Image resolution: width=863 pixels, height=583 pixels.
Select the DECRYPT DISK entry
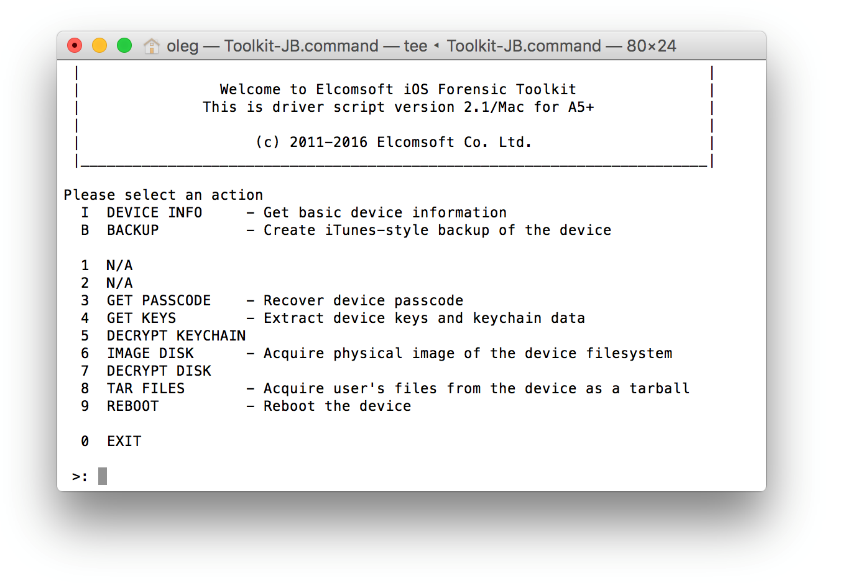158,371
